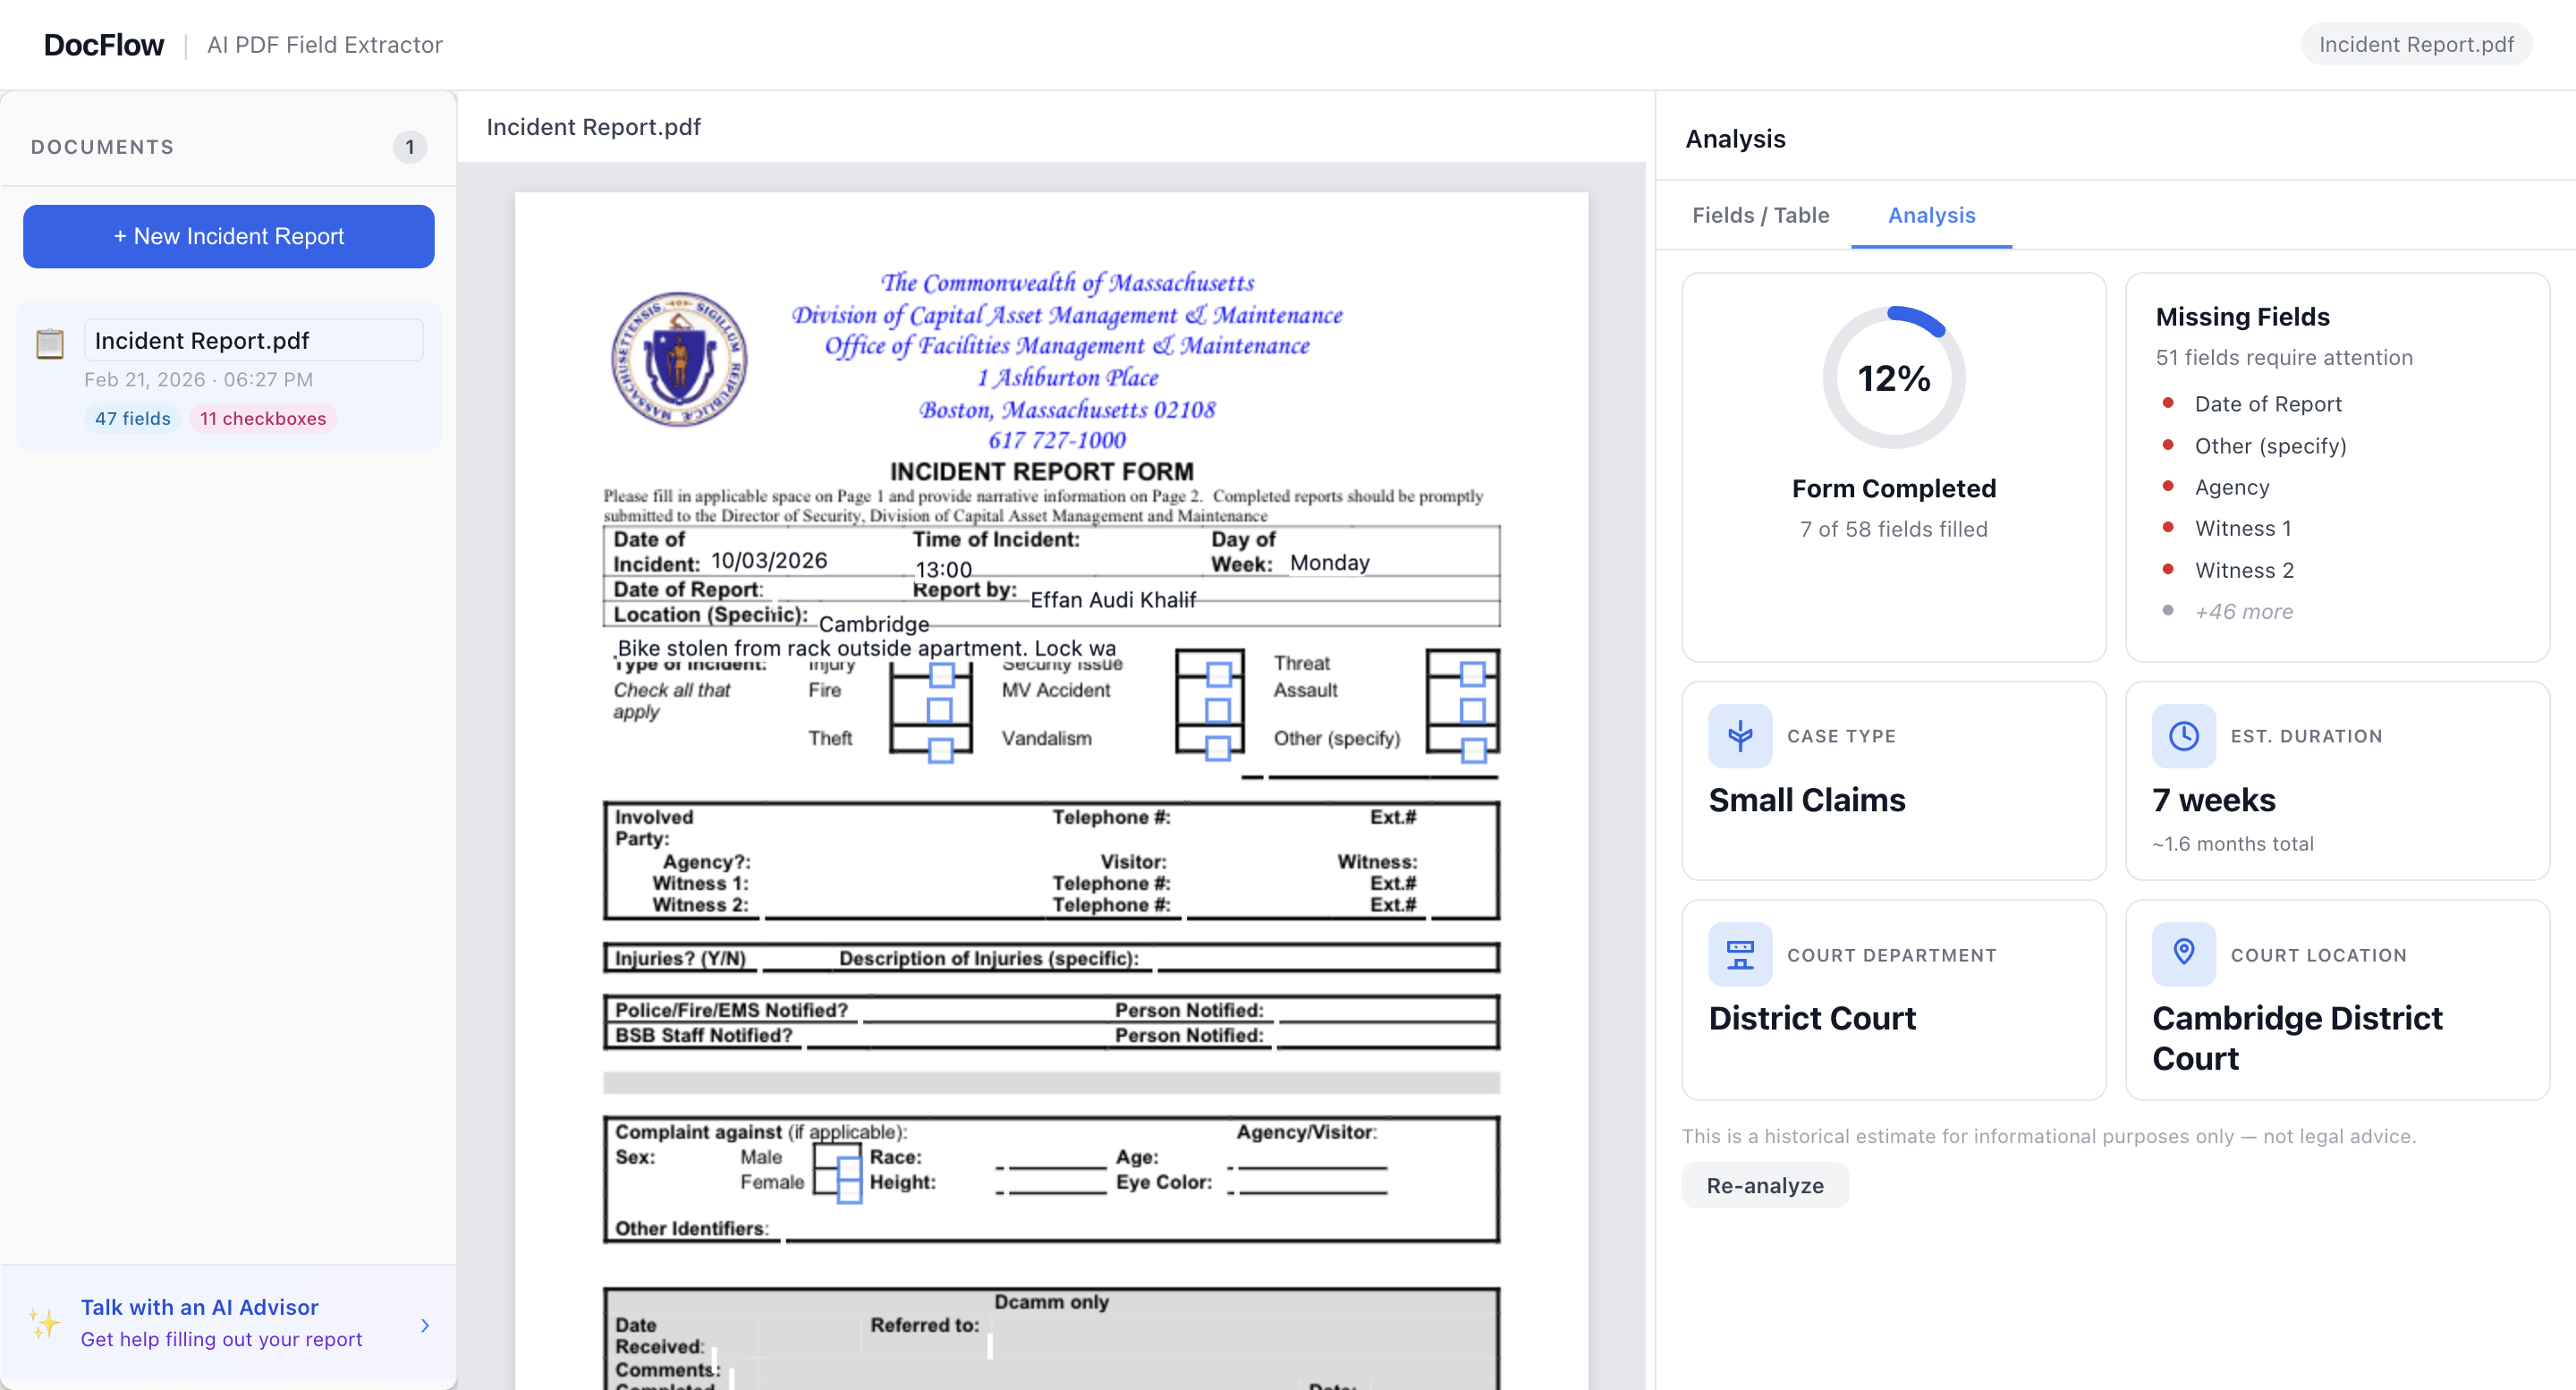2576x1390 pixels.
Task: Click the 12% completion progress ring
Action: click(1893, 378)
